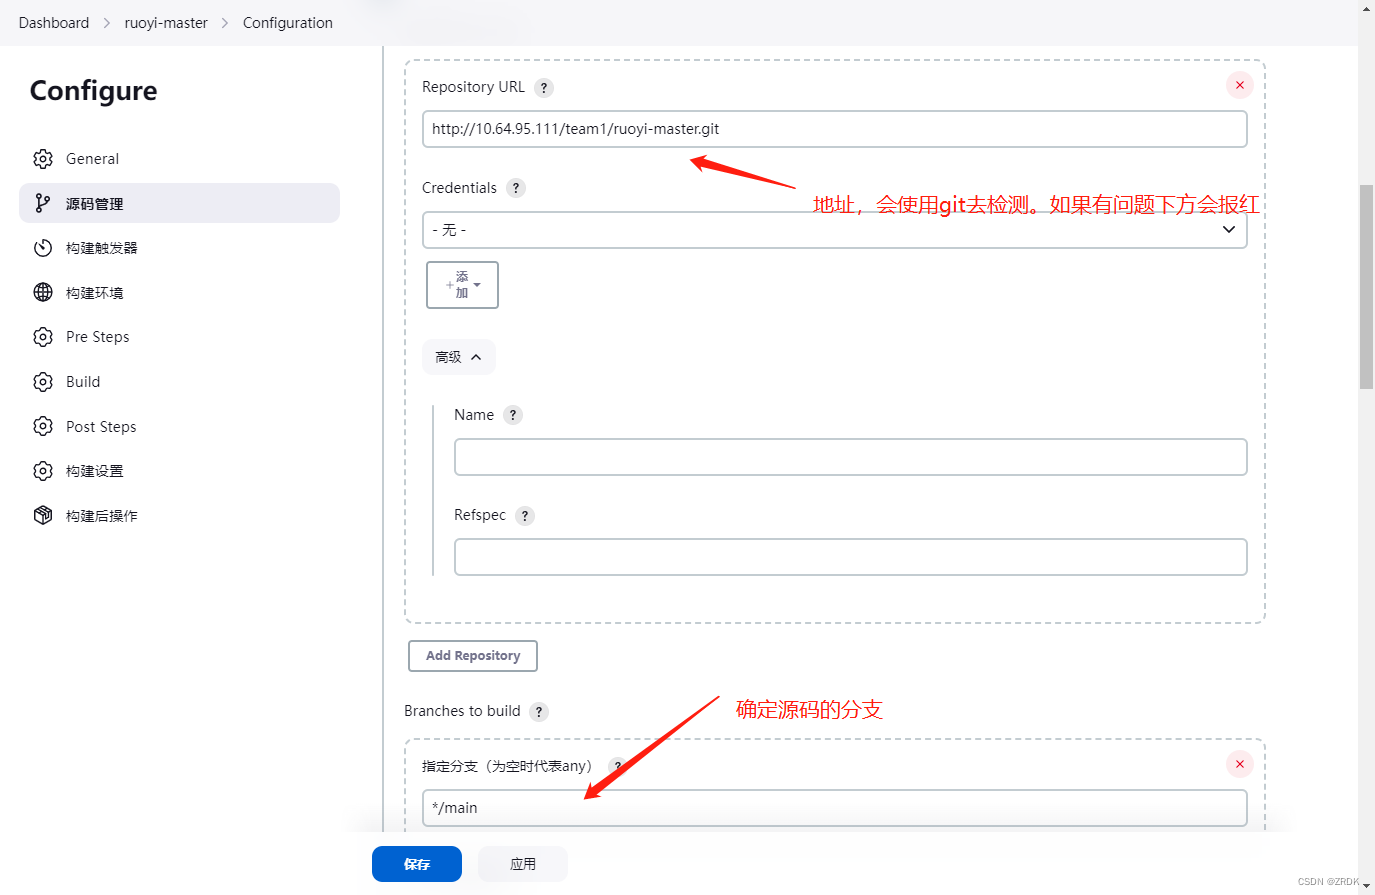
Task: Click the Build gear icon
Action: pyautogui.click(x=43, y=382)
